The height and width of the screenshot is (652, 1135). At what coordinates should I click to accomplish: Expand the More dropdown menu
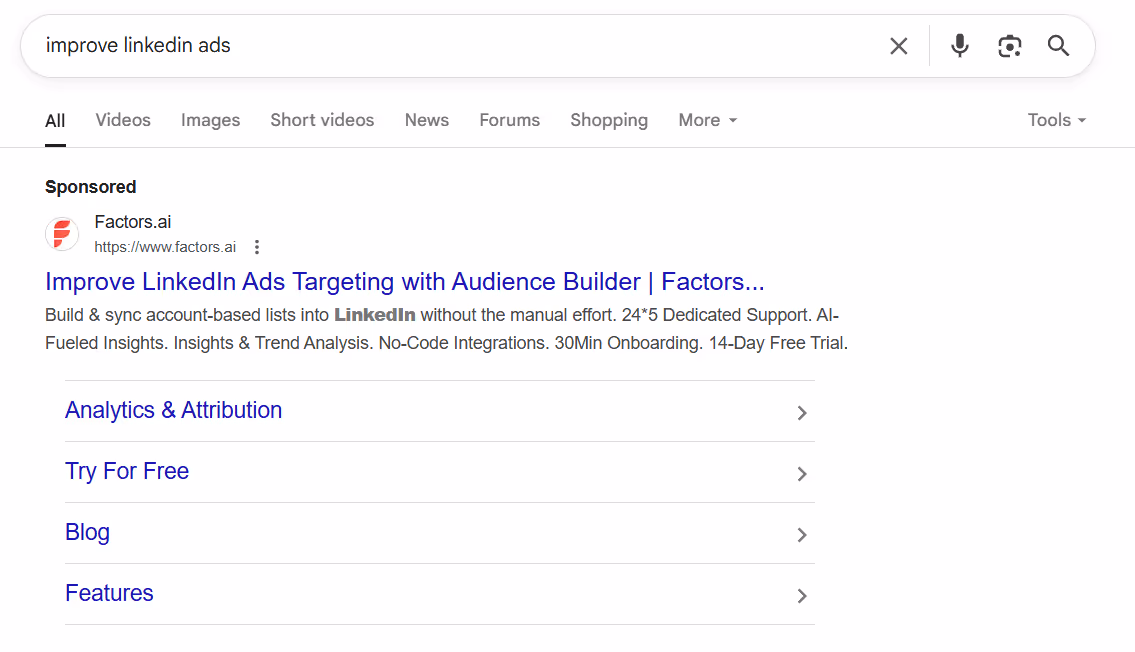coord(707,120)
